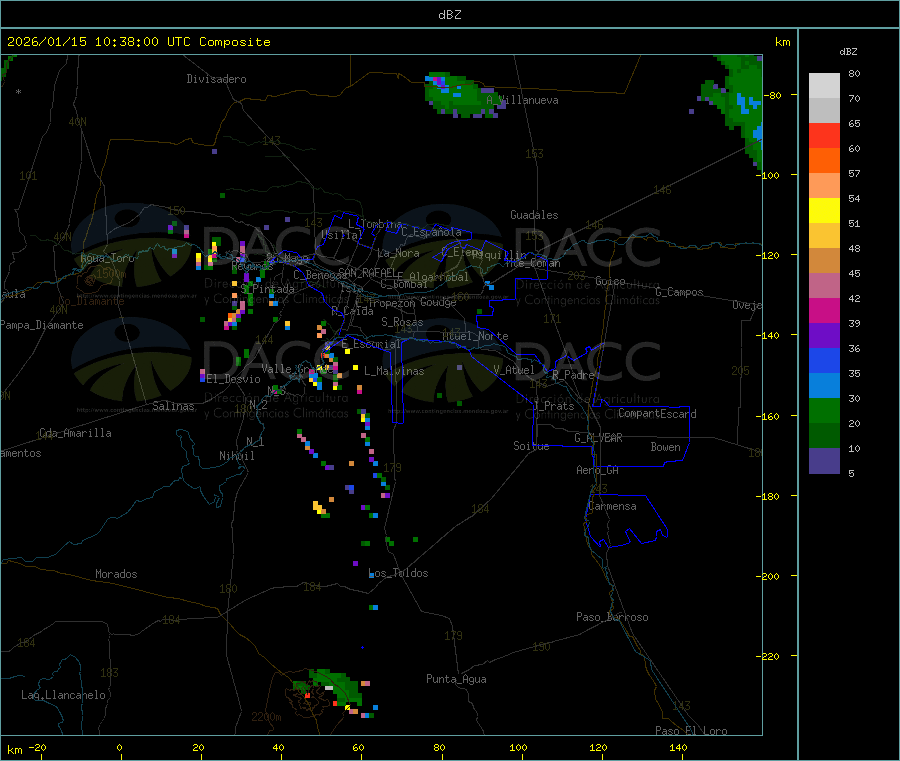This screenshot has width=900, height=761.
Task: Click the A_Villanueva location label
Action: pyautogui.click(x=522, y=100)
